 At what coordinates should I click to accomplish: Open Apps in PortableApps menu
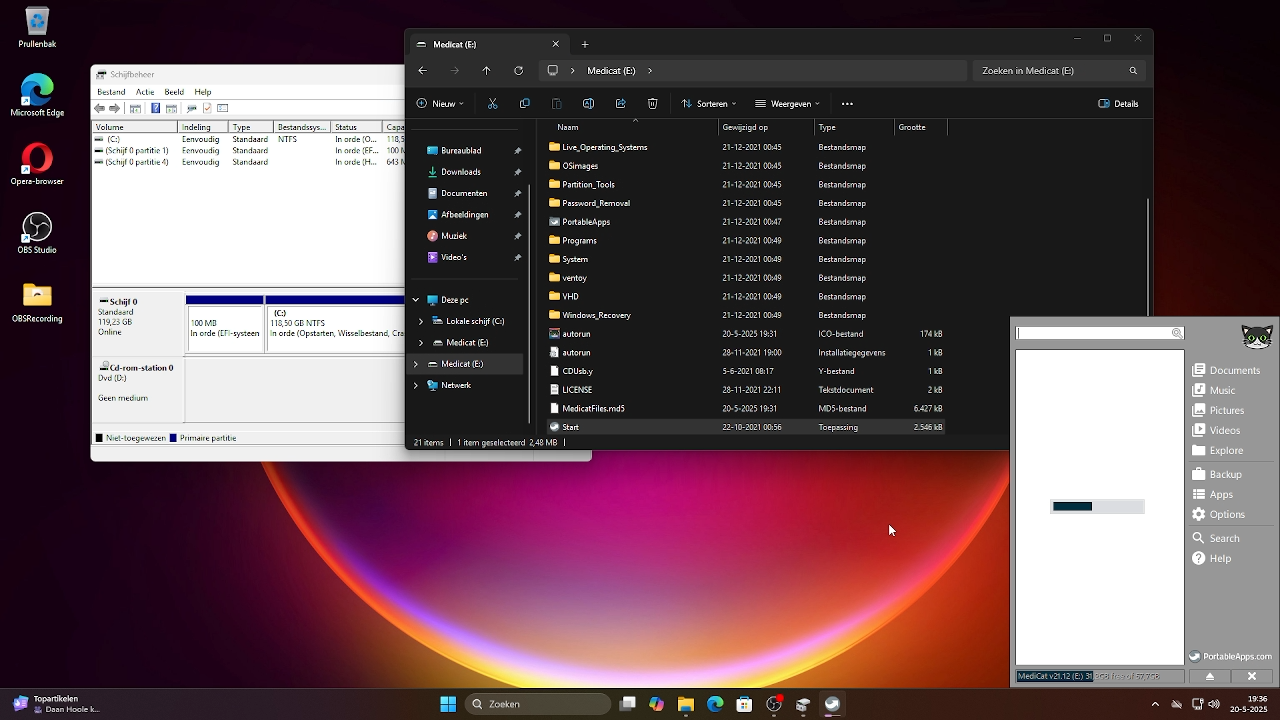1212,494
